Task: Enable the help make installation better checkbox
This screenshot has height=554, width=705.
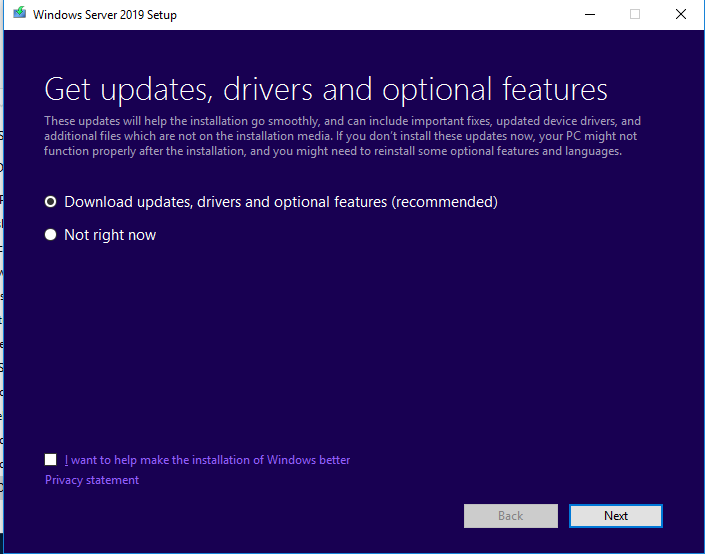Action: click(51, 460)
